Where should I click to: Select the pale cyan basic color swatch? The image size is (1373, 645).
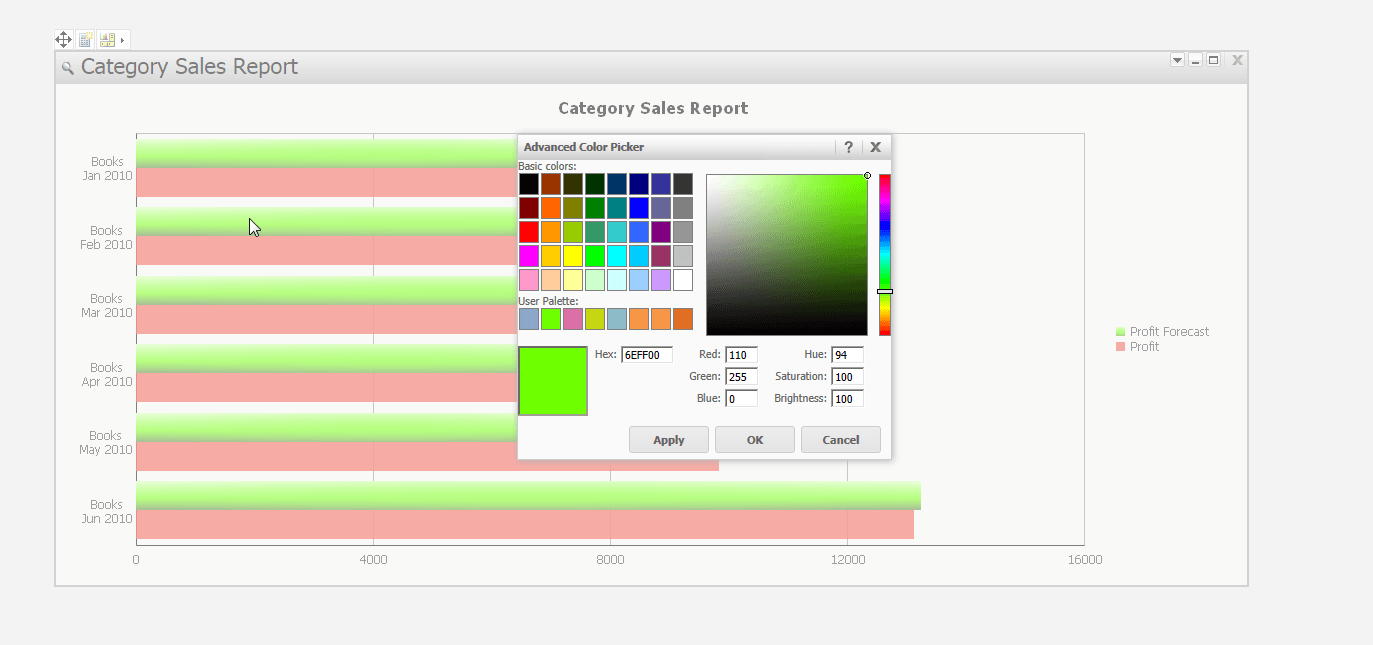point(617,280)
